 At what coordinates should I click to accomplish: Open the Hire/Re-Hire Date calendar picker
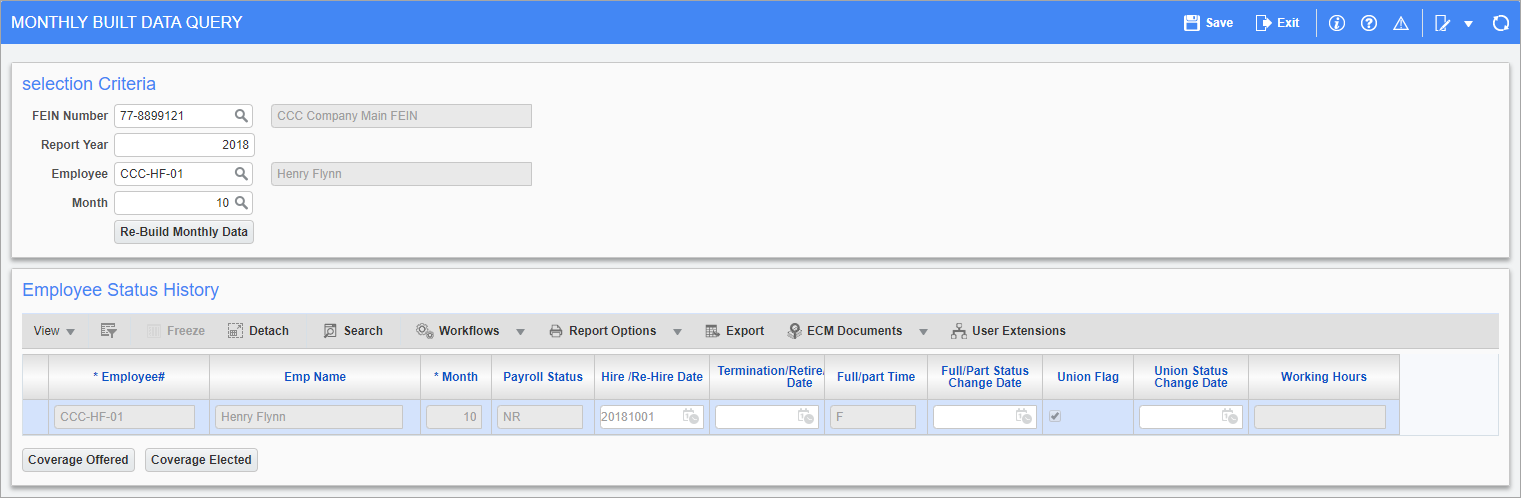tap(691, 417)
